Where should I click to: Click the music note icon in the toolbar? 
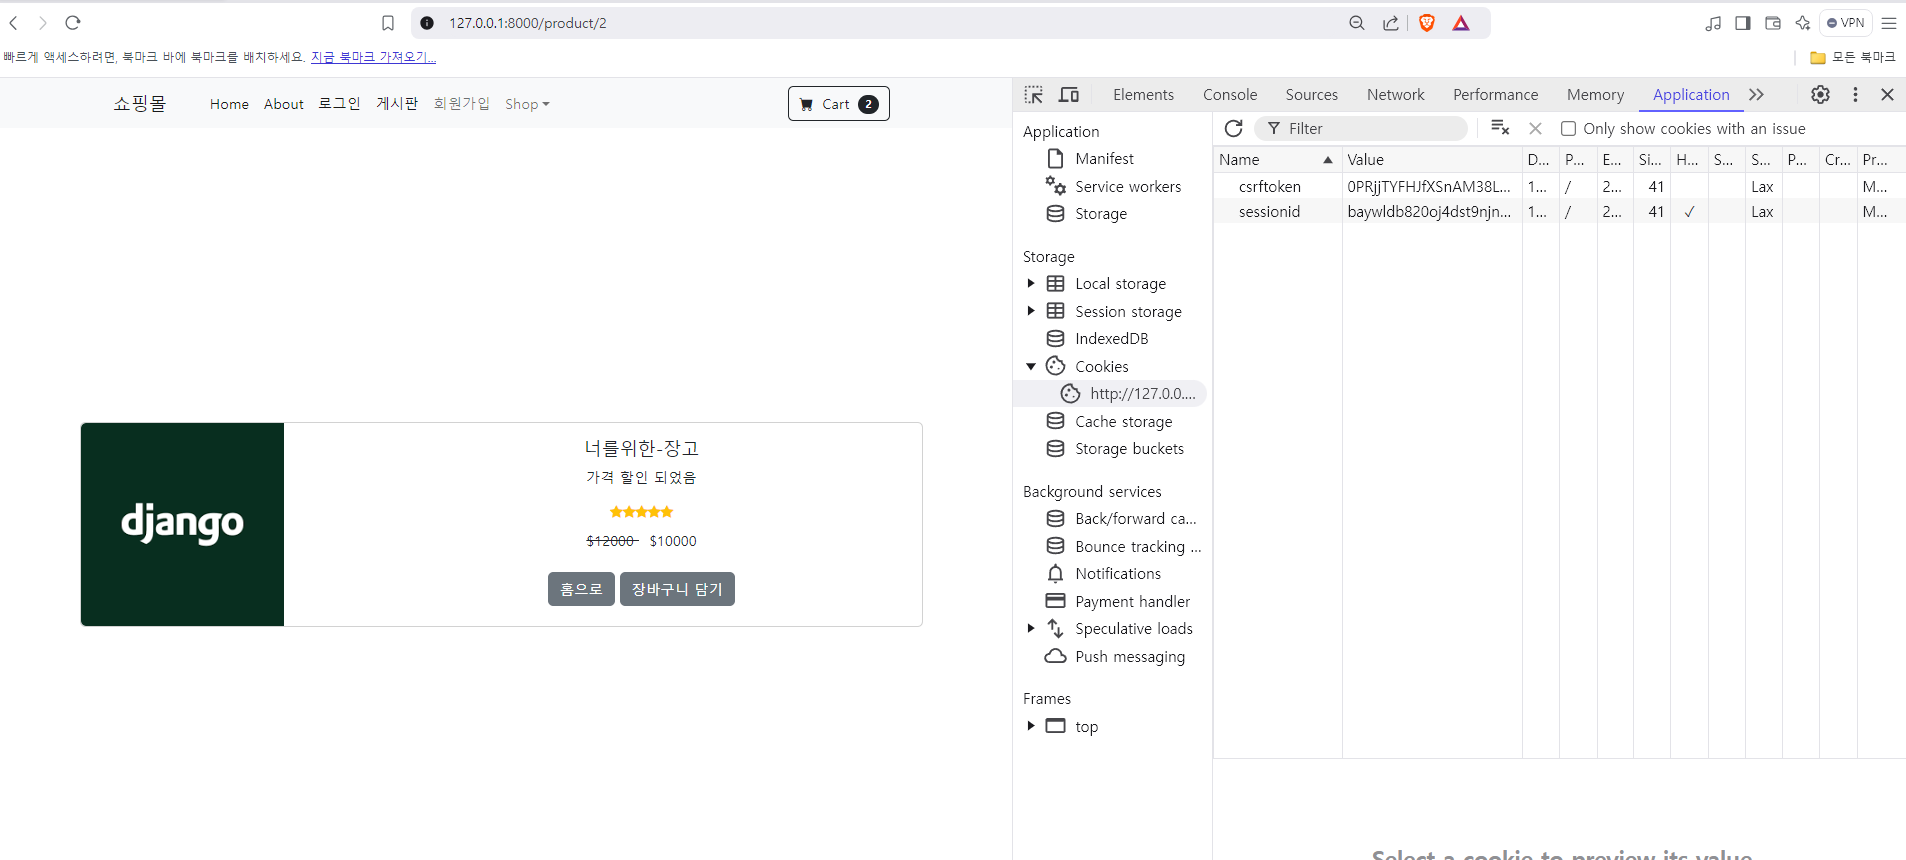(x=1713, y=23)
